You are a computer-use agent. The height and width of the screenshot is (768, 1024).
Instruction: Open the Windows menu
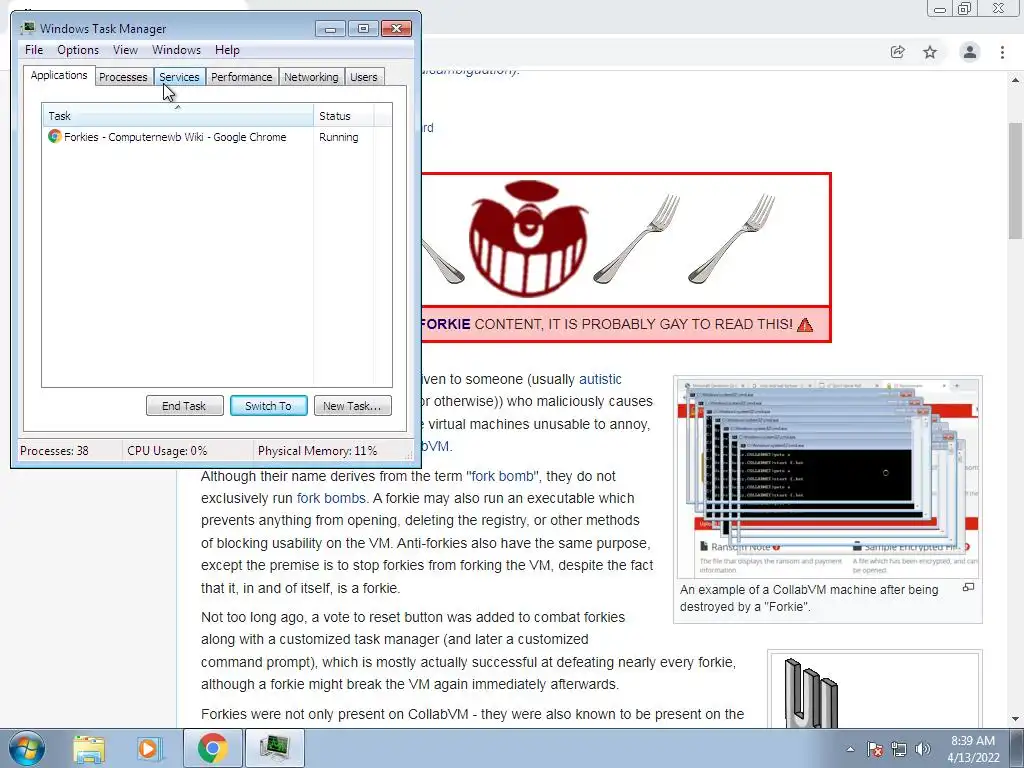pos(176,50)
